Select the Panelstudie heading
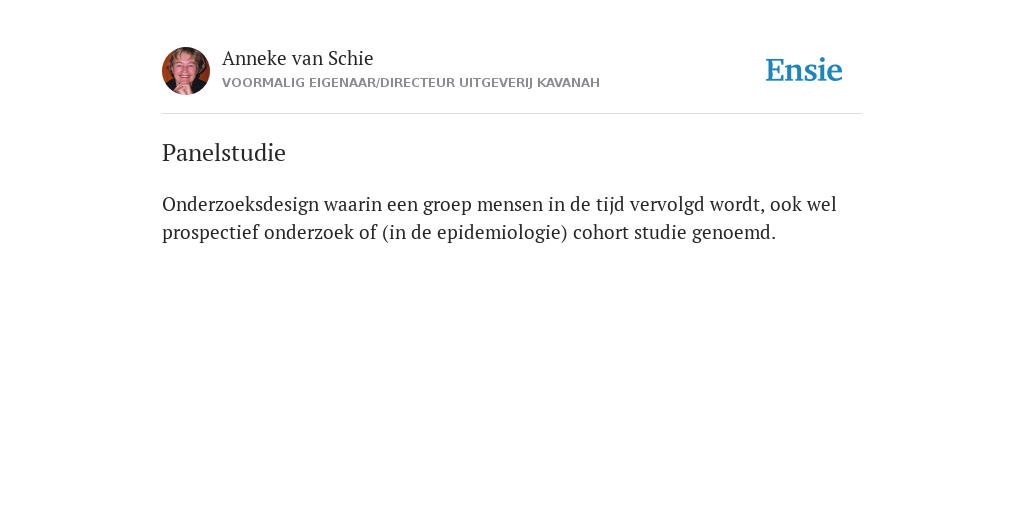The width and height of the screenshot is (1024, 512). point(224,153)
